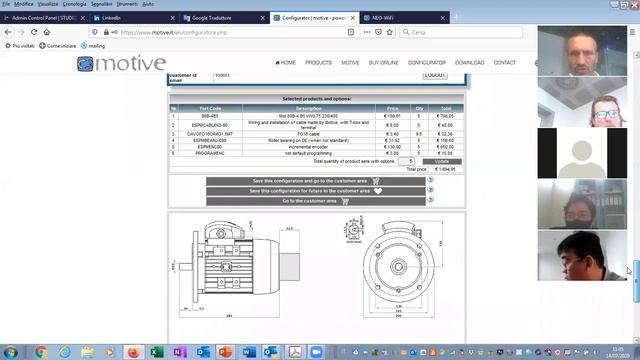Toggle reader view icon in address bar
This screenshot has height=360, width=640.
(351, 32)
